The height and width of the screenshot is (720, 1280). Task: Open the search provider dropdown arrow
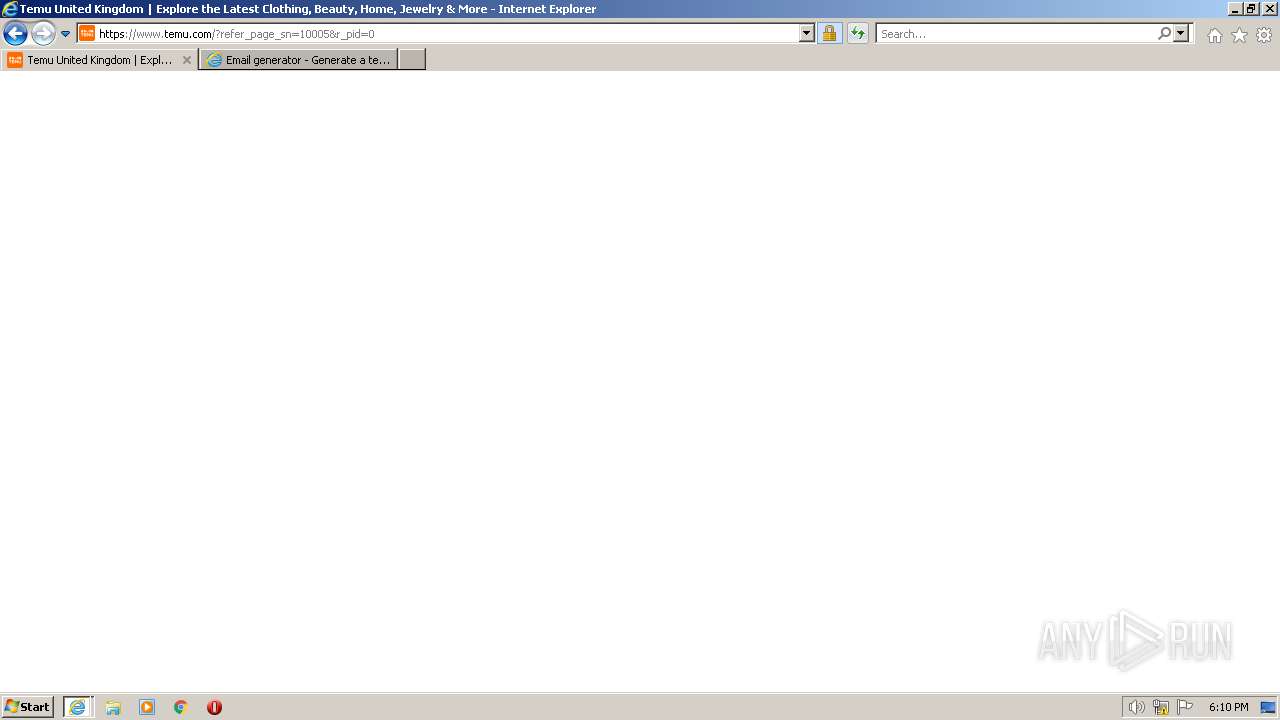1181,33
